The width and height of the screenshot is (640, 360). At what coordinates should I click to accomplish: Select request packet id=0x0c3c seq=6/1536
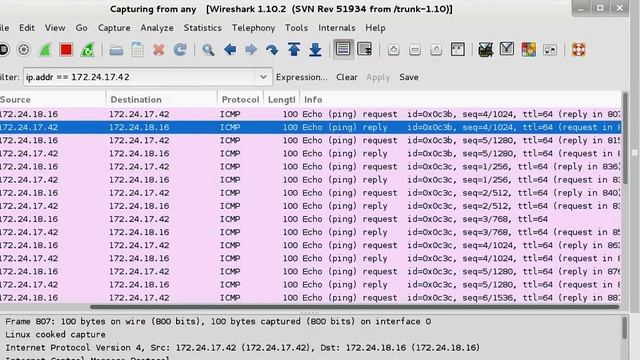[310, 298]
